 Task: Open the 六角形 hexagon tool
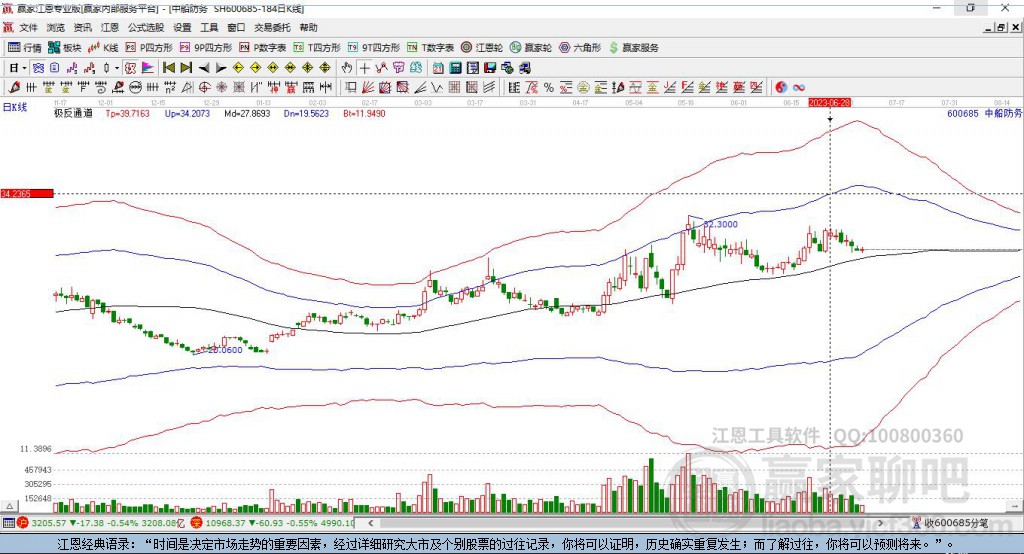pos(580,48)
